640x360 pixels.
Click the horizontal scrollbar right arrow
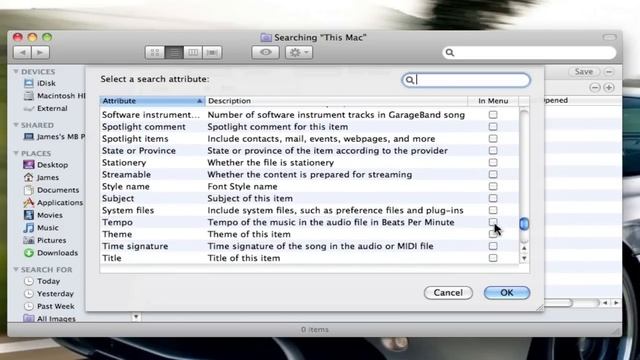coord(616,302)
